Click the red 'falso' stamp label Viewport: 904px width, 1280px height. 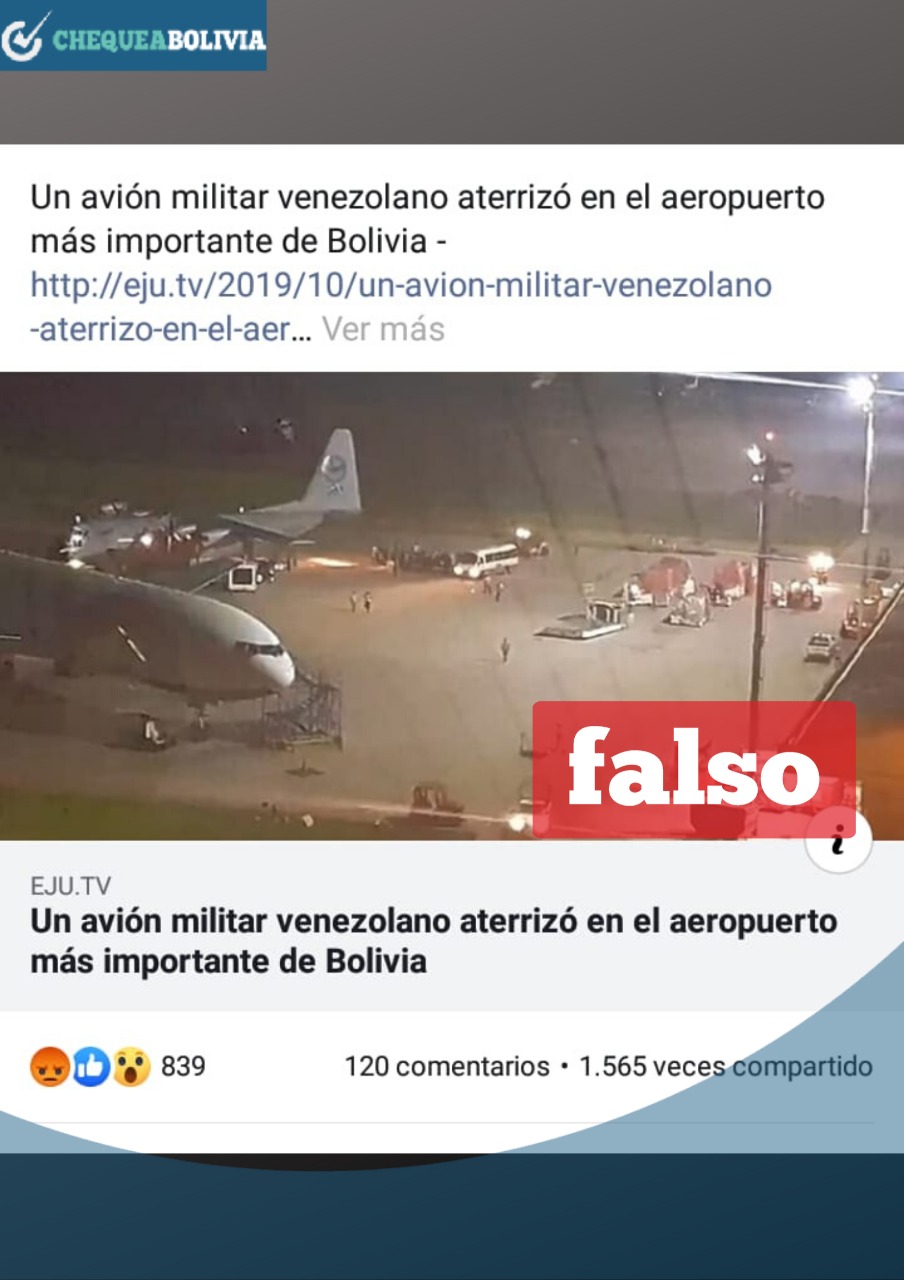pos(694,770)
